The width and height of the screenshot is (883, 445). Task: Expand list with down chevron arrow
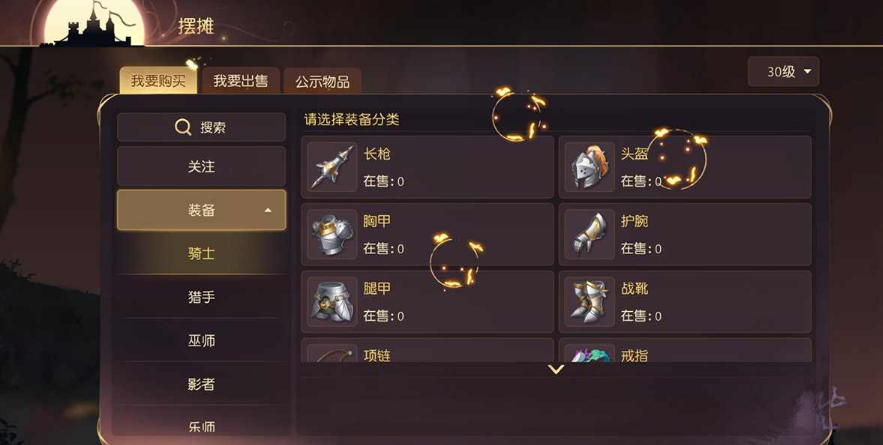556,370
